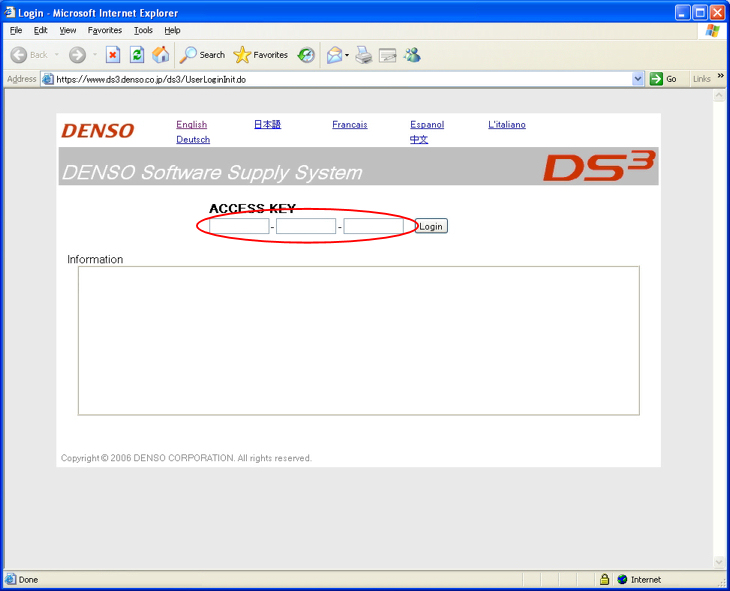Maximize the Internet Explorer window
This screenshot has width=730, height=591.
tap(700, 13)
